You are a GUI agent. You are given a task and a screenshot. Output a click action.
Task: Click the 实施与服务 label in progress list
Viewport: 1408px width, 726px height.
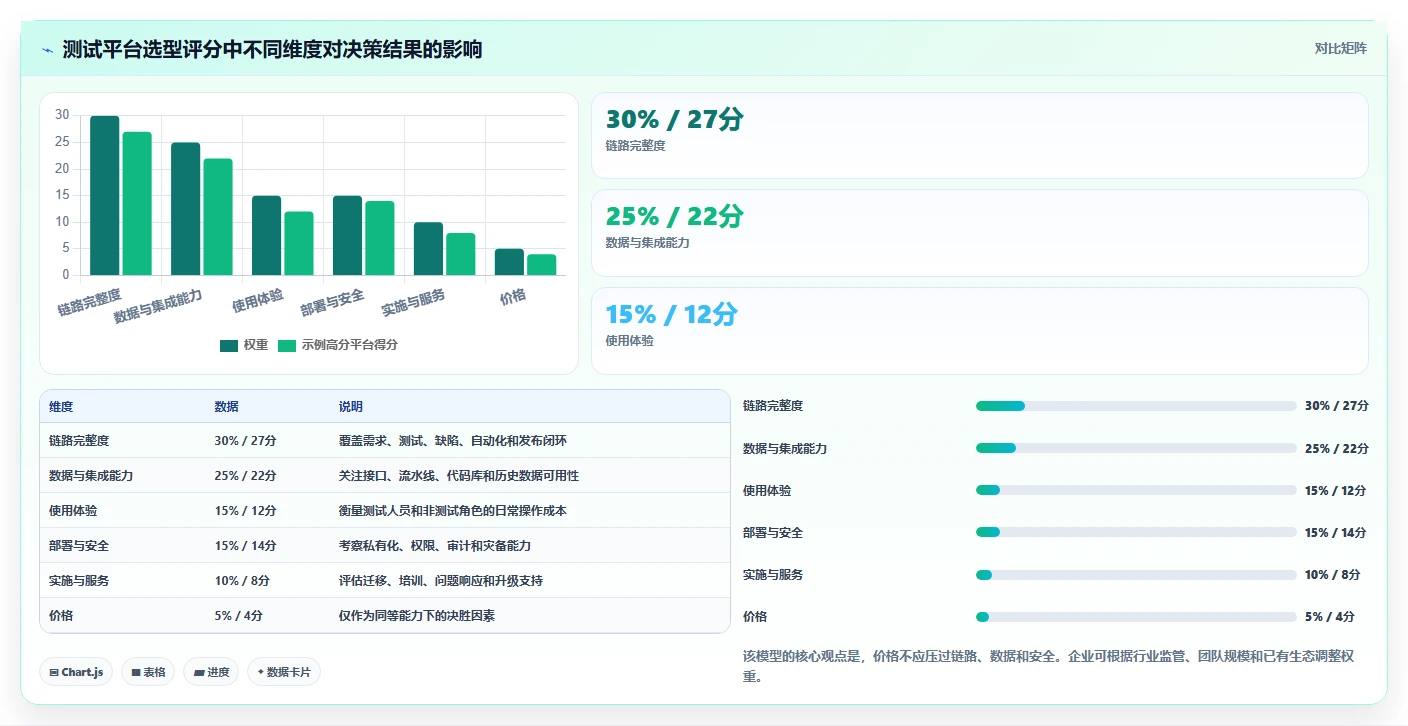773,575
